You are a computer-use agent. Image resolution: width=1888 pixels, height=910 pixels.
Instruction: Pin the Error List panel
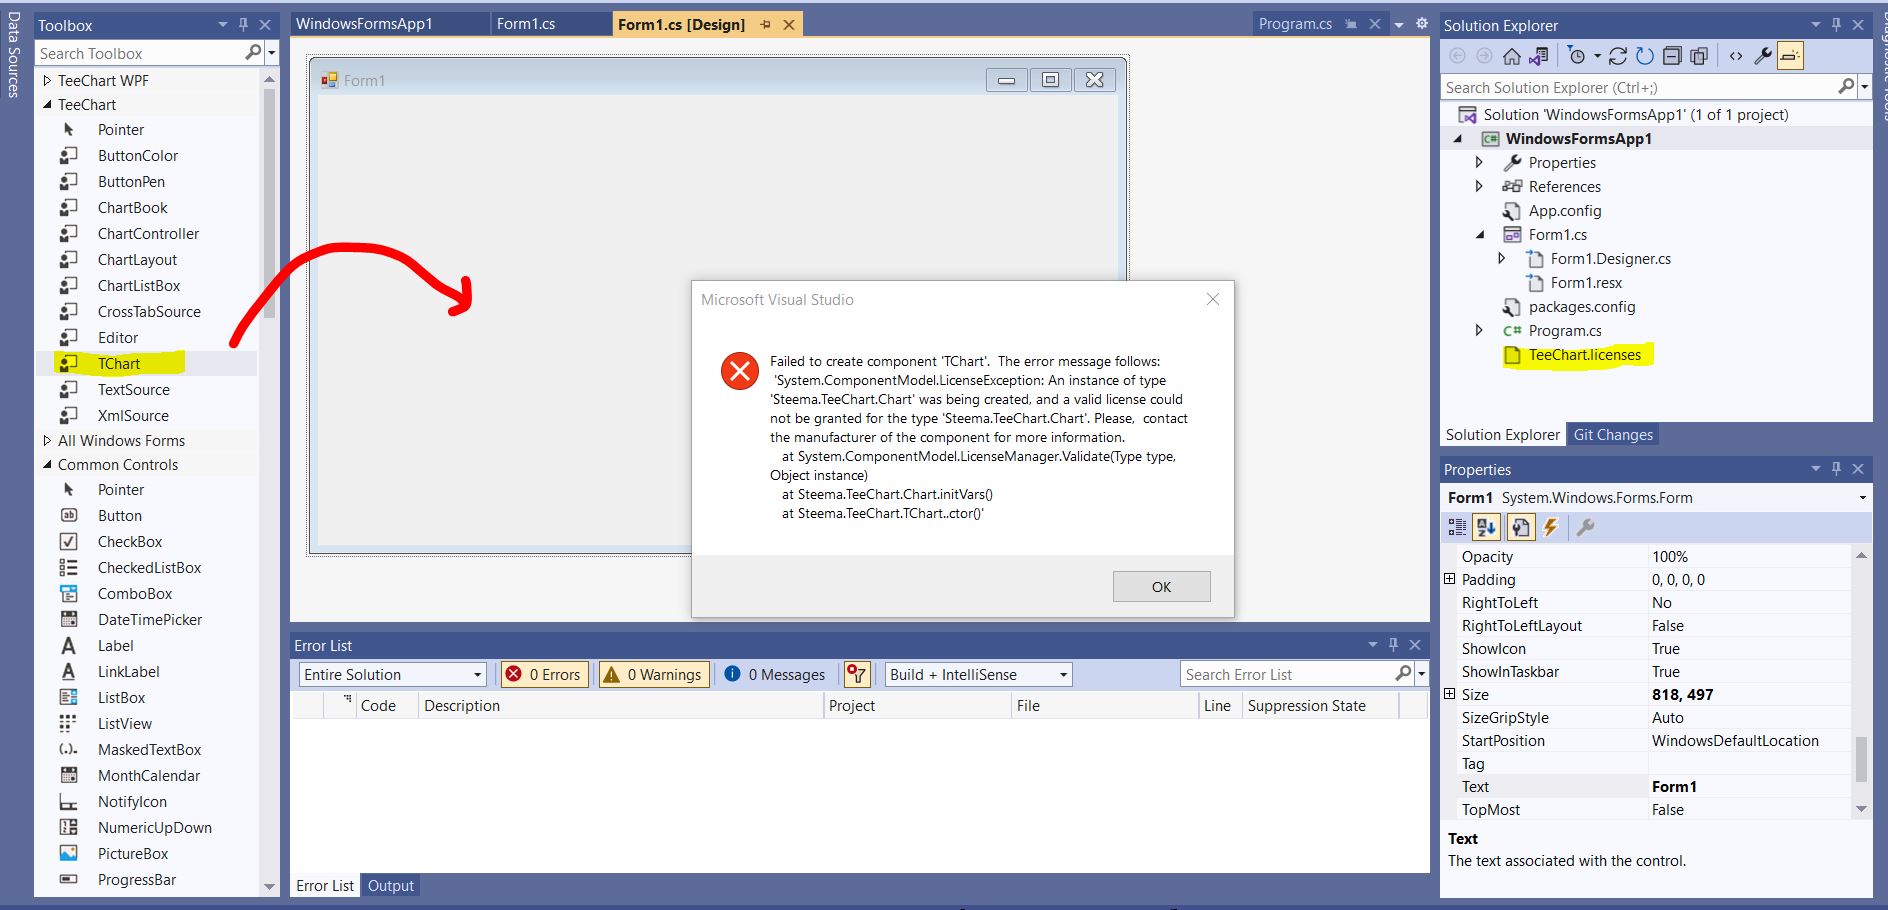1393,645
